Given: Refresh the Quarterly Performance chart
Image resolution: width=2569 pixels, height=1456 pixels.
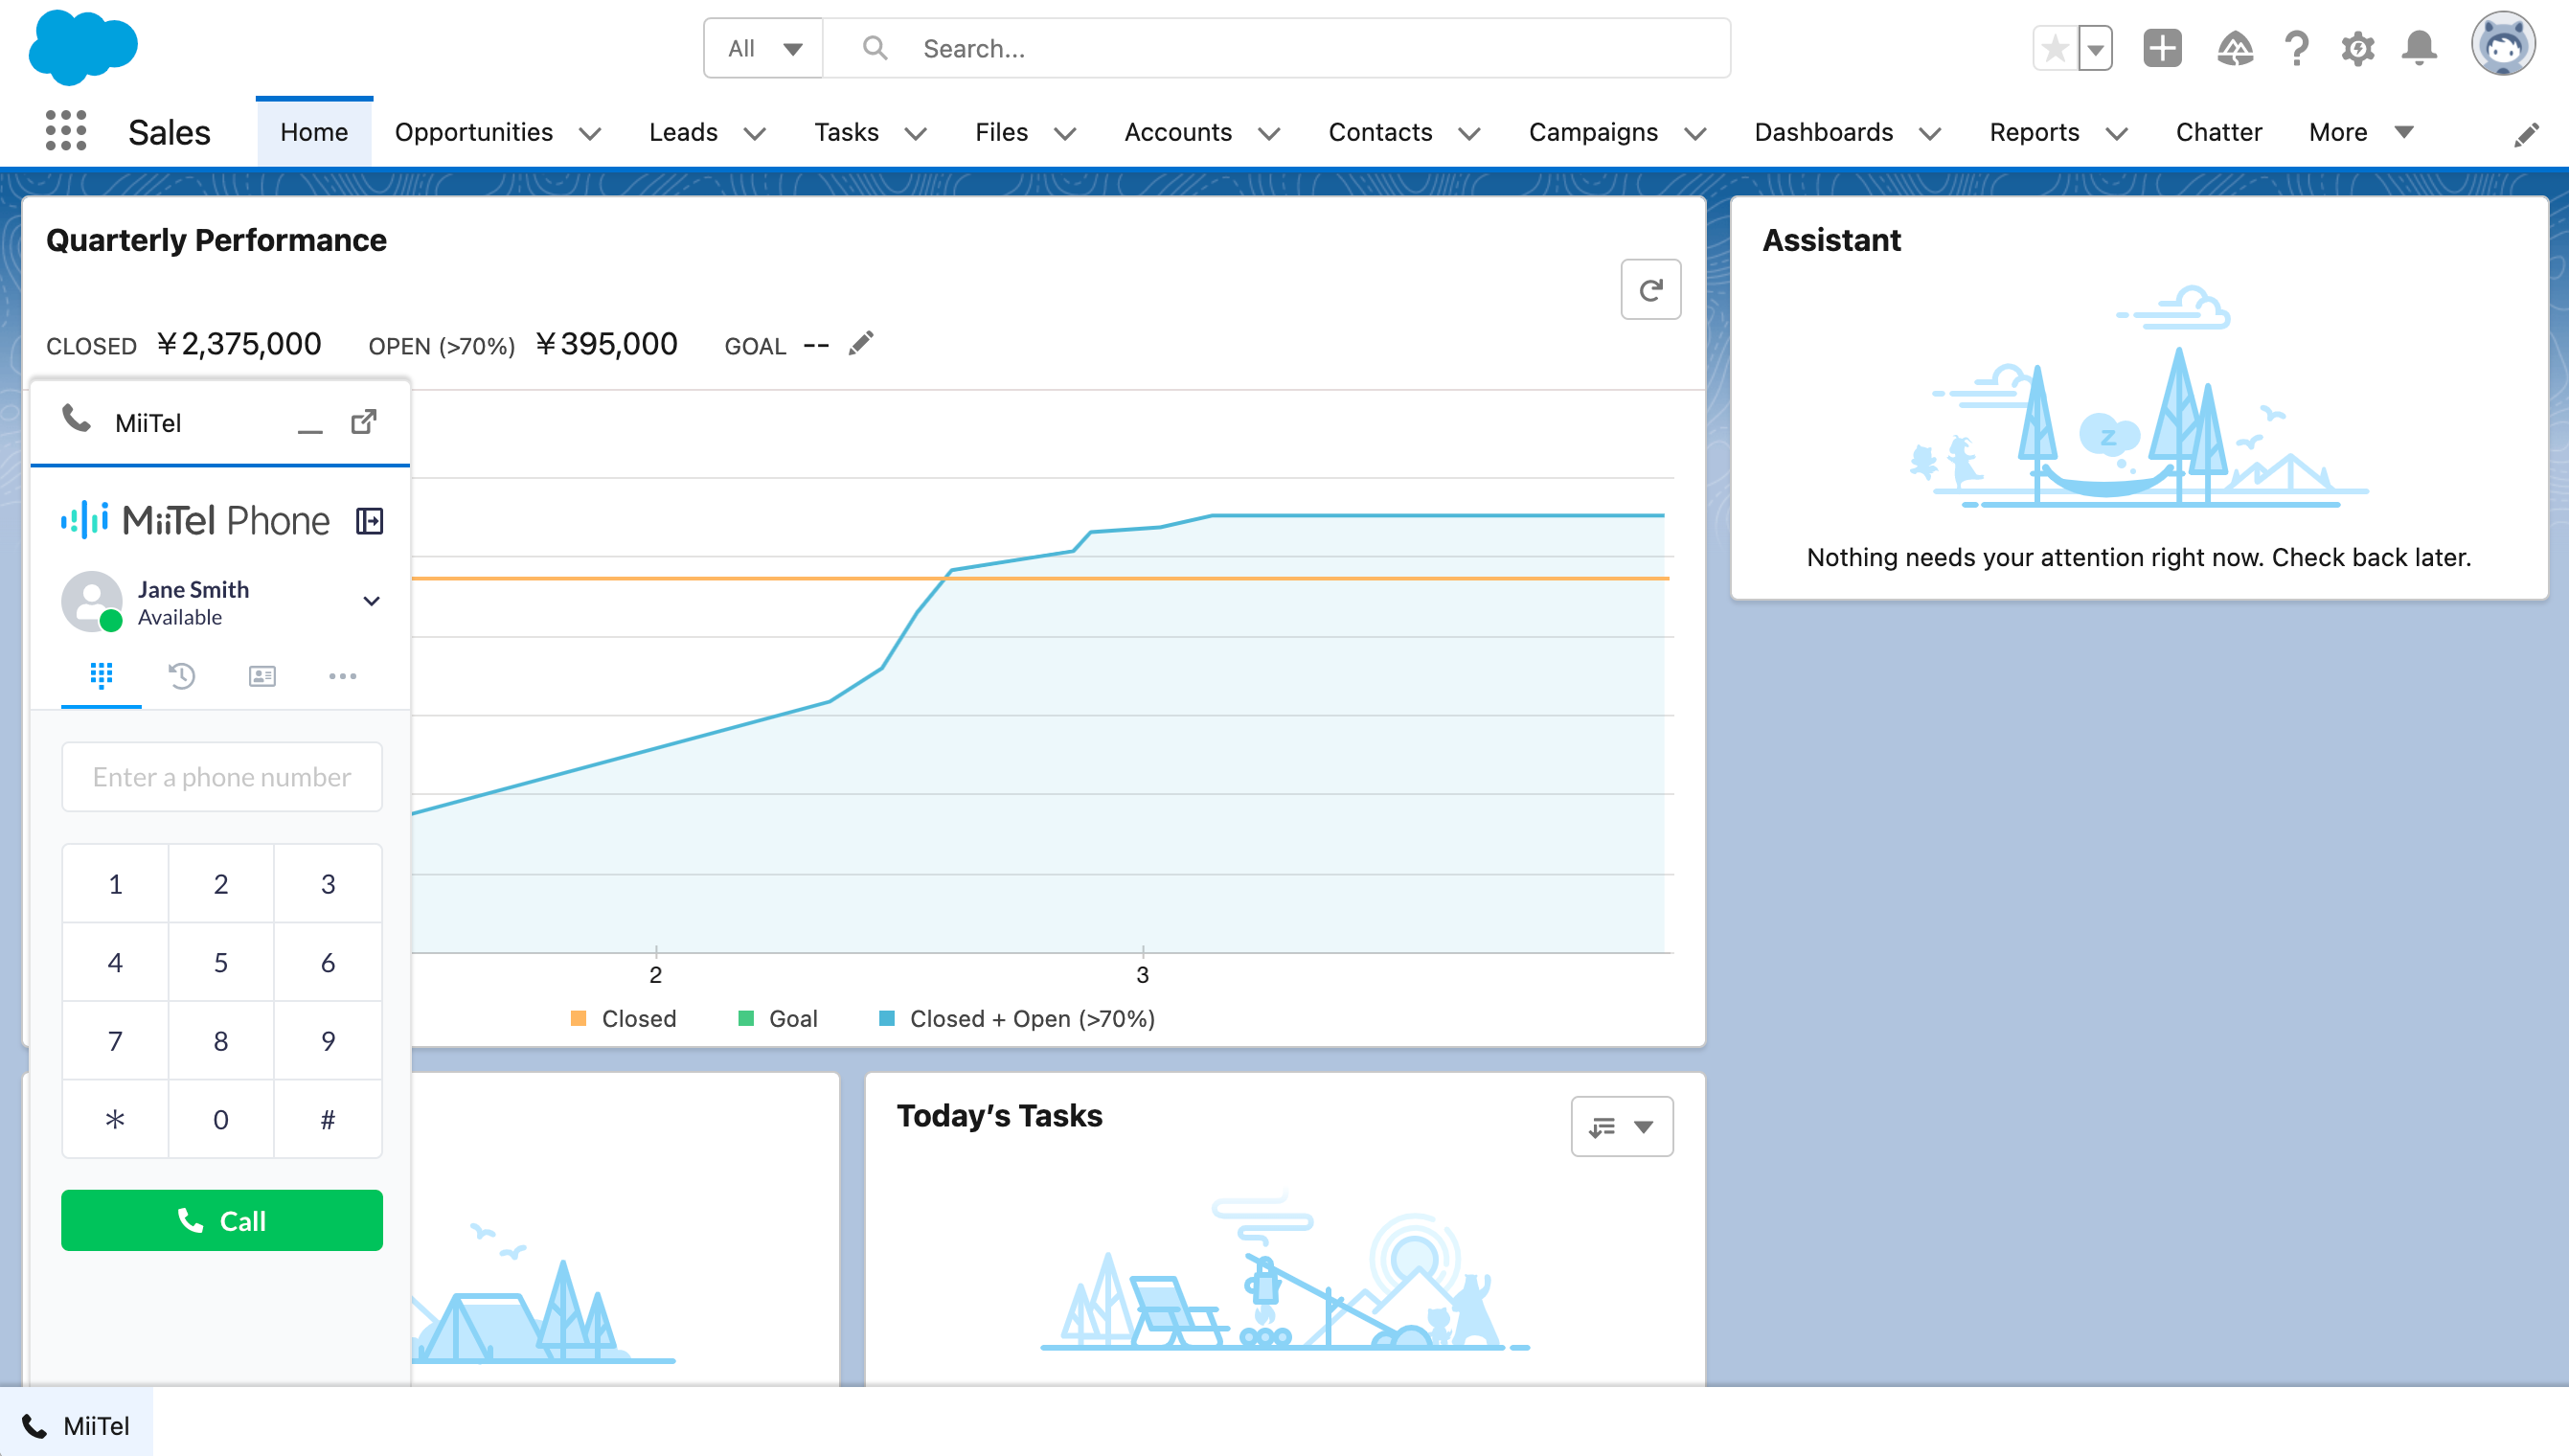Looking at the screenshot, I should pyautogui.click(x=1650, y=290).
